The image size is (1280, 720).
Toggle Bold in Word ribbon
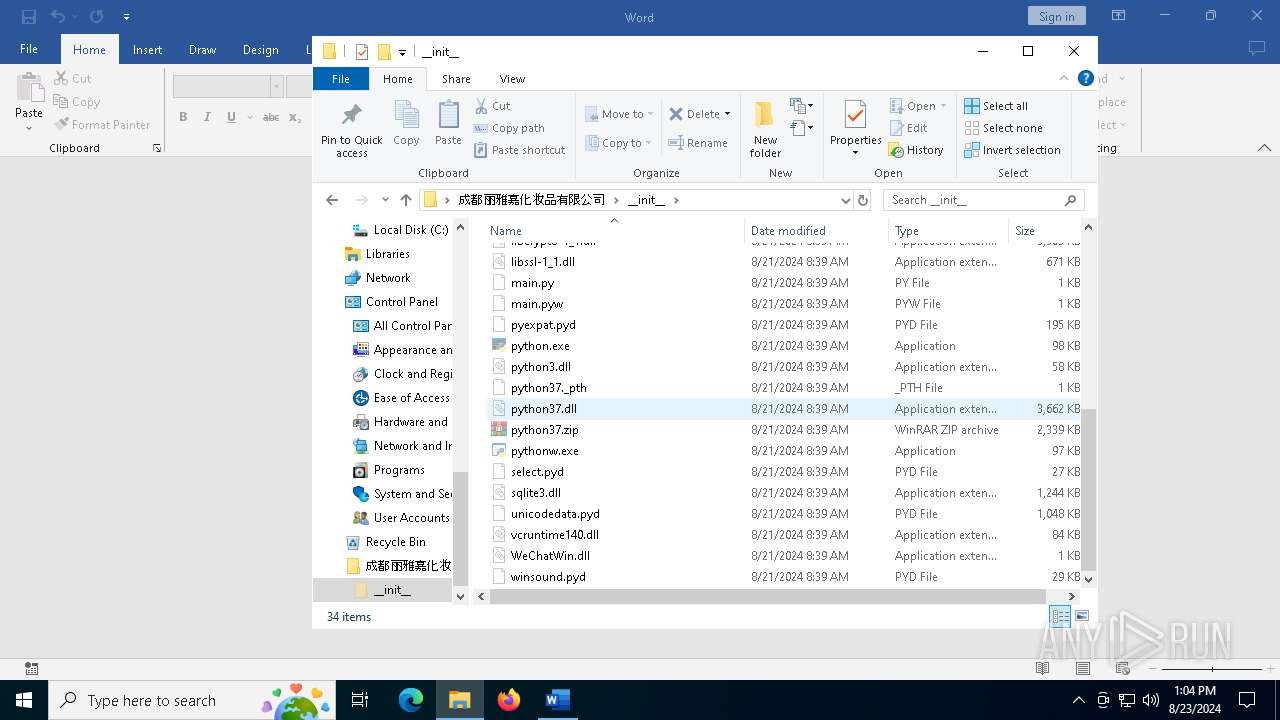pyautogui.click(x=183, y=117)
